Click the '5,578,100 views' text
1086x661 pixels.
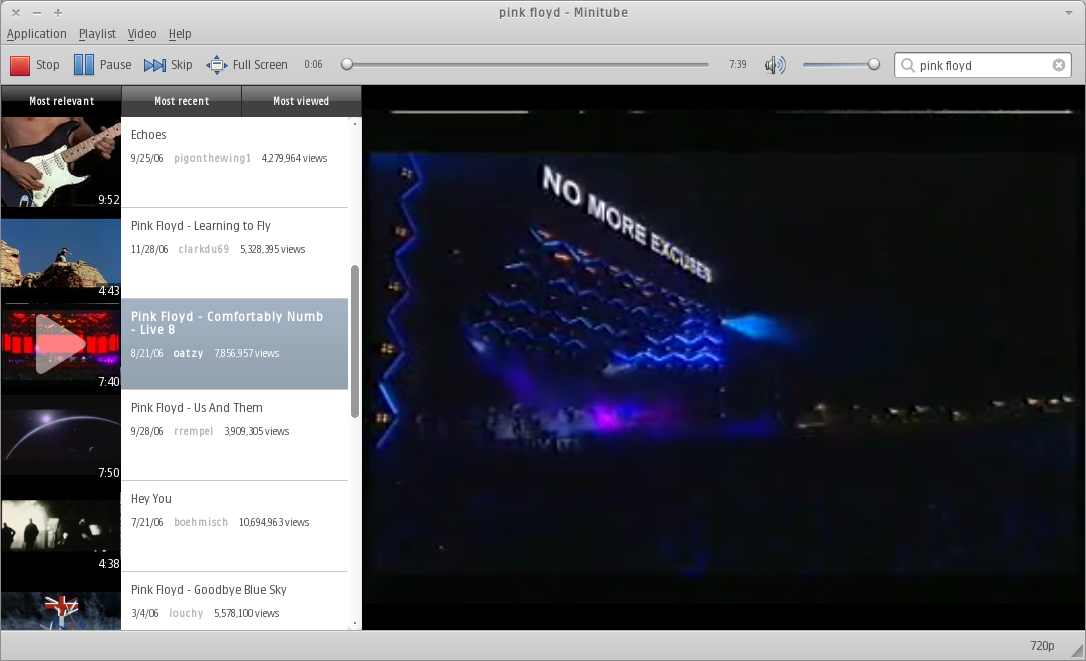[x=247, y=613]
